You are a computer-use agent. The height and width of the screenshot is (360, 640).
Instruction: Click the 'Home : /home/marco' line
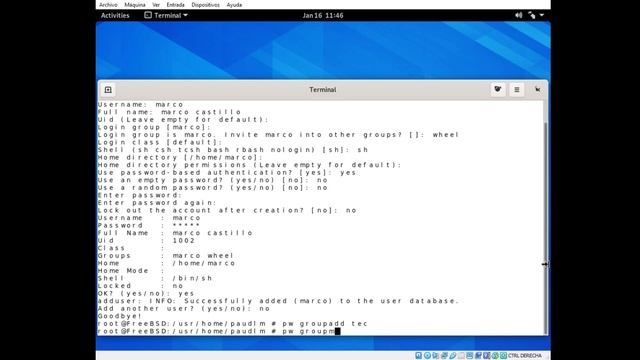pos(167,263)
